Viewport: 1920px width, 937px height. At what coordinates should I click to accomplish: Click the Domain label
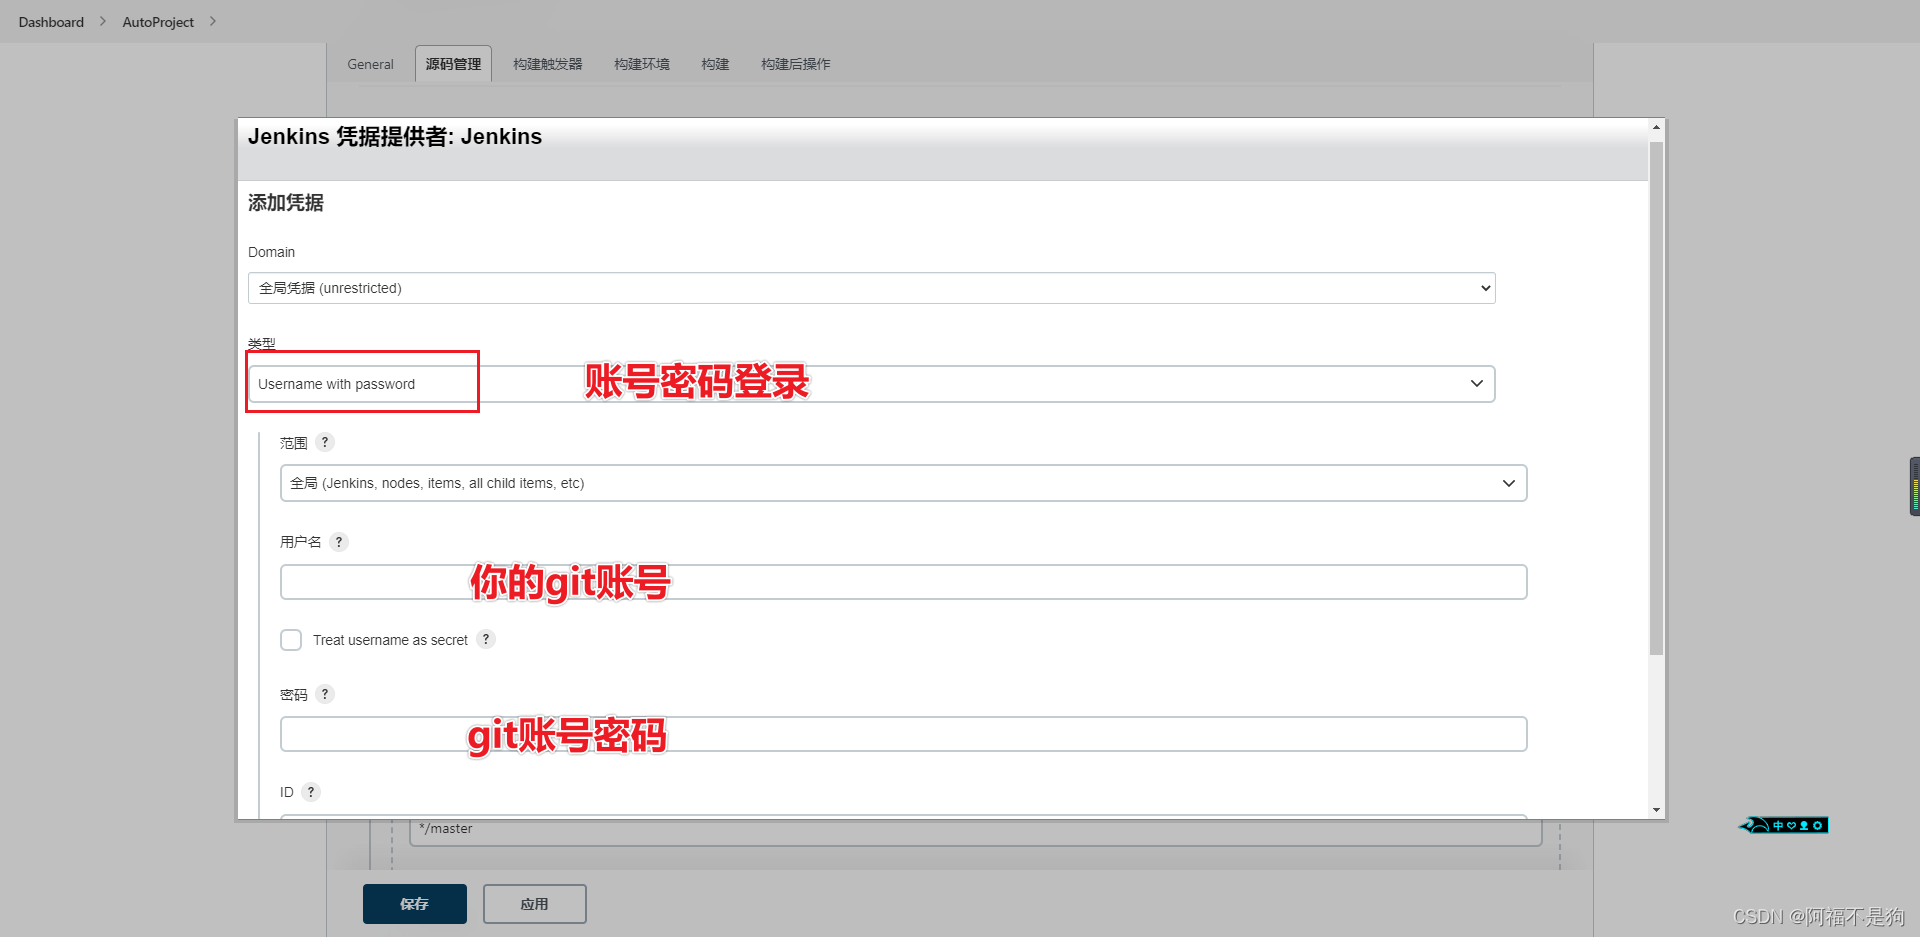pyautogui.click(x=272, y=252)
